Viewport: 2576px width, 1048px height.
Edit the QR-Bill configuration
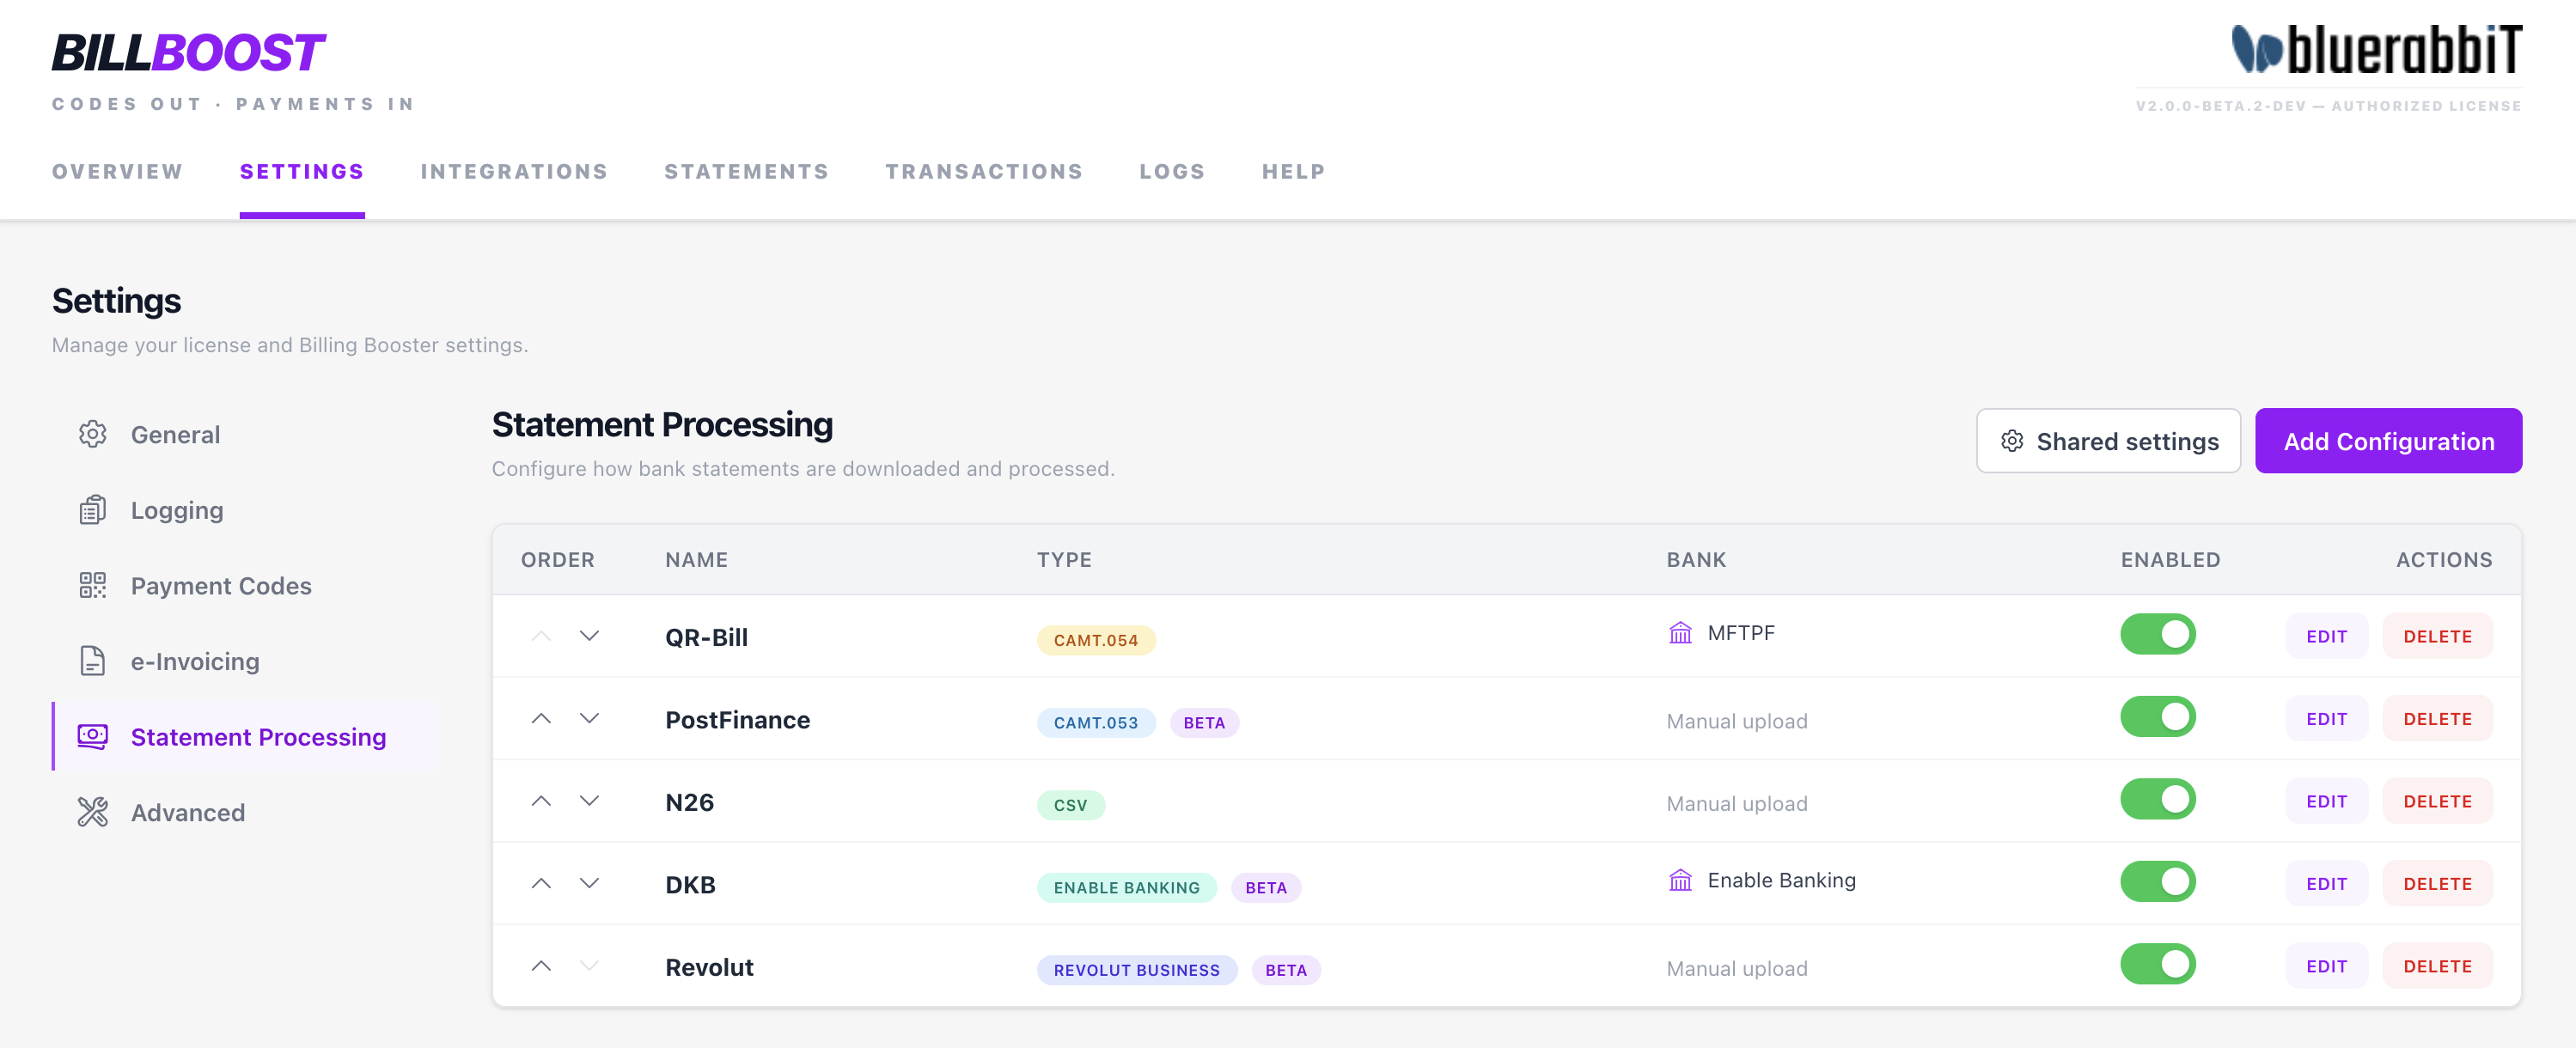tap(2326, 636)
